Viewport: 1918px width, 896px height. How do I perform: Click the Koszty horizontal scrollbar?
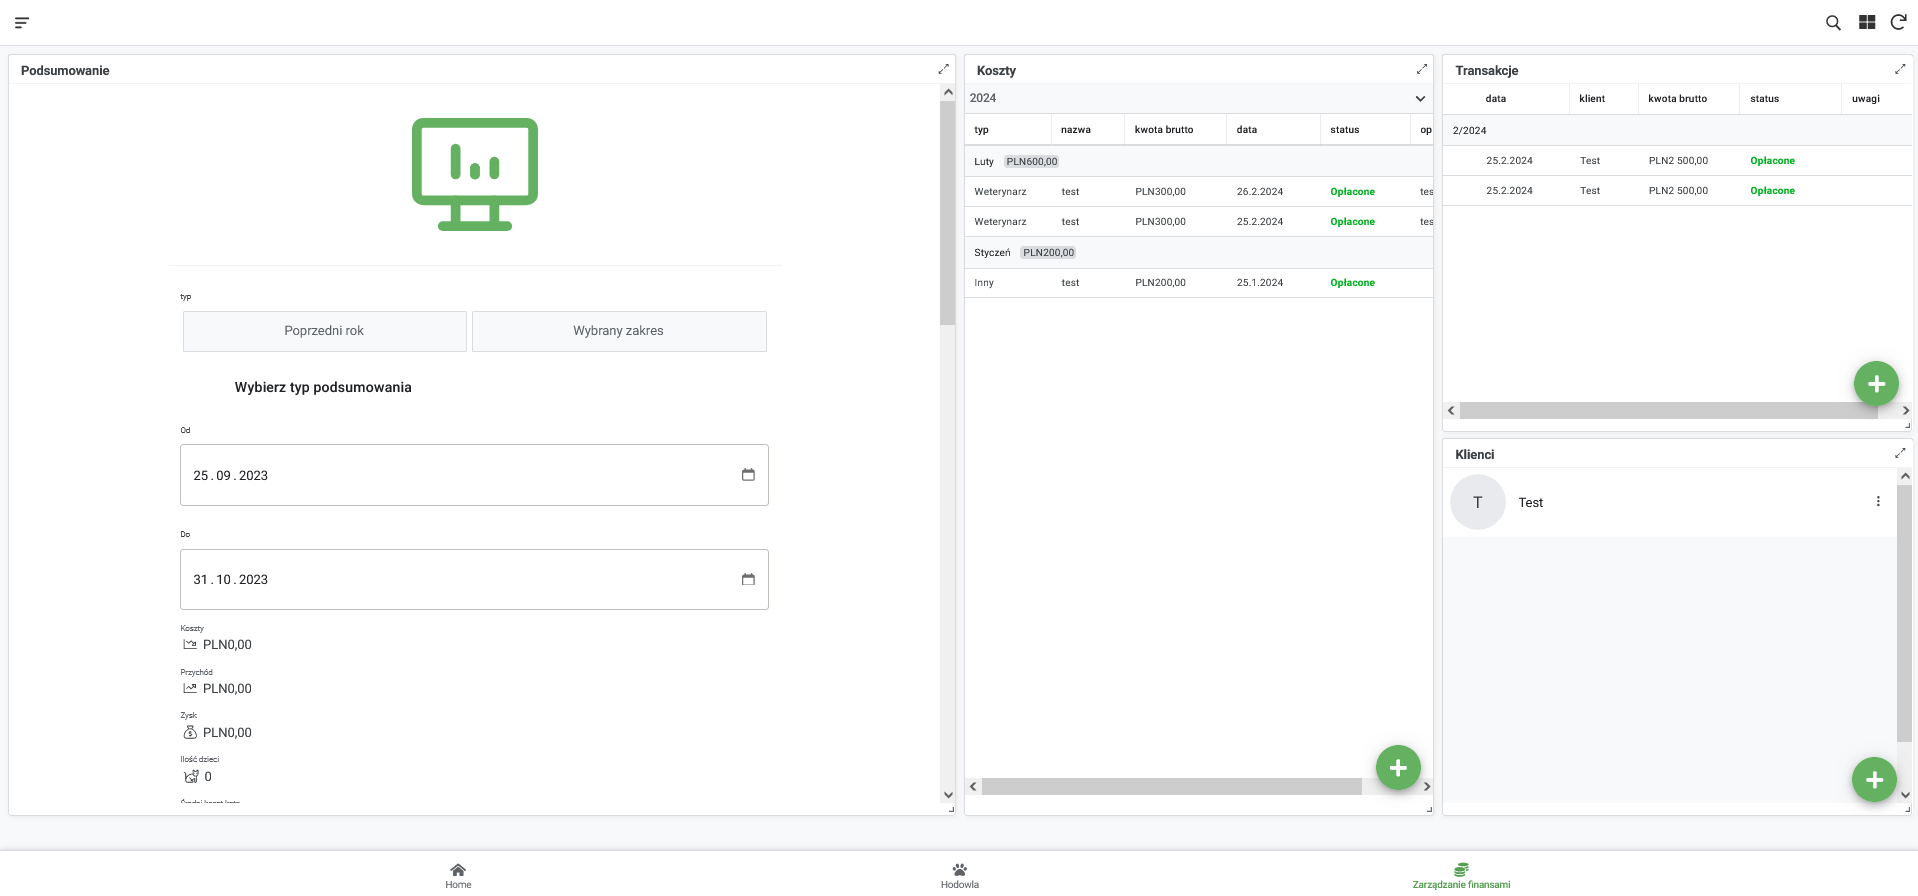pyautogui.click(x=1170, y=787)
